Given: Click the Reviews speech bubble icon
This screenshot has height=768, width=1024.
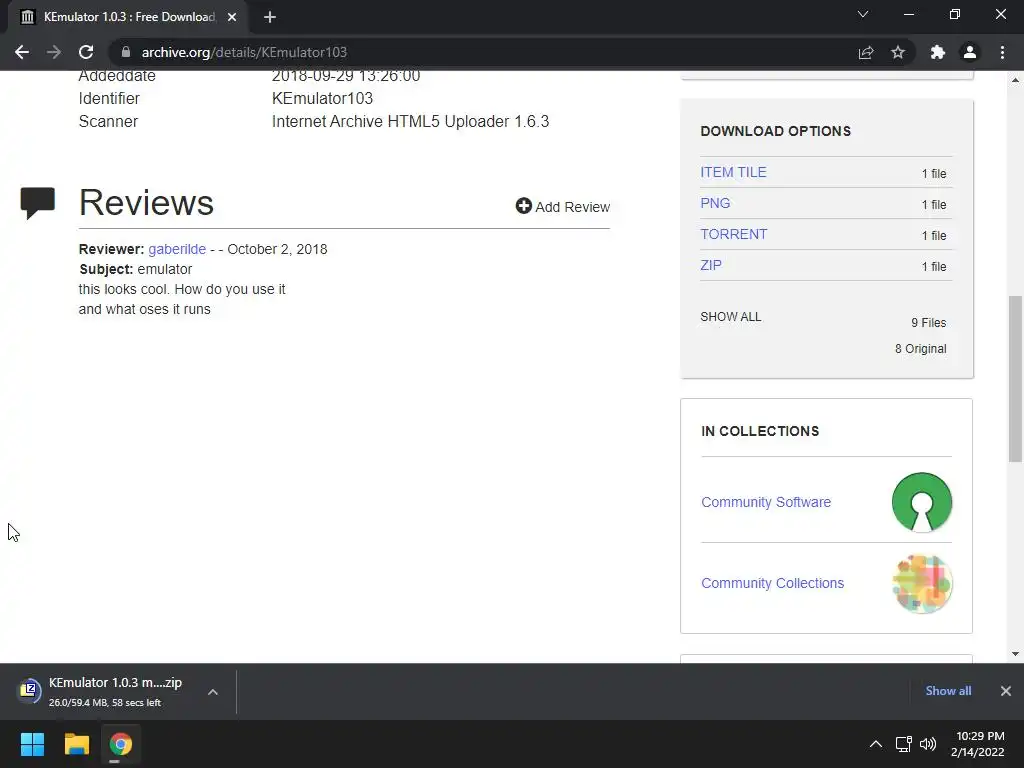Looking at the screenshot, I should (x=38, y=202).
